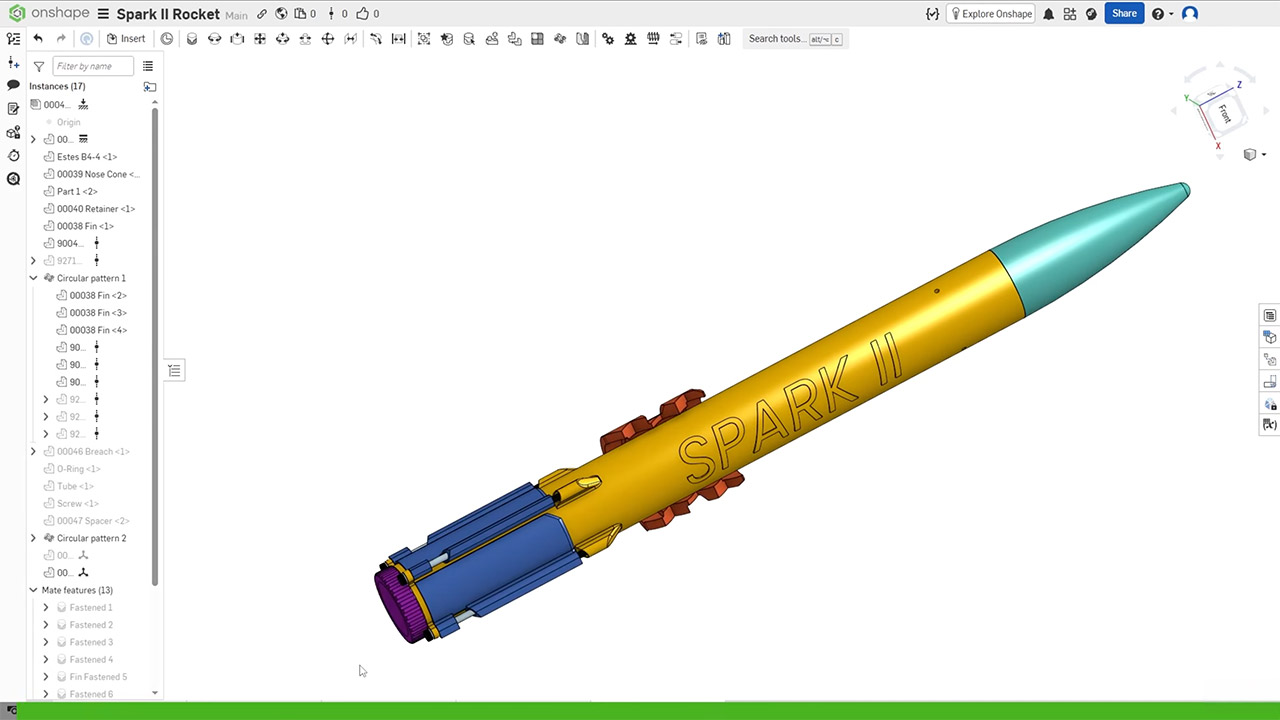Click the Search tools field
Viewport: 1280px width, 720px height.
coord(795,39)
